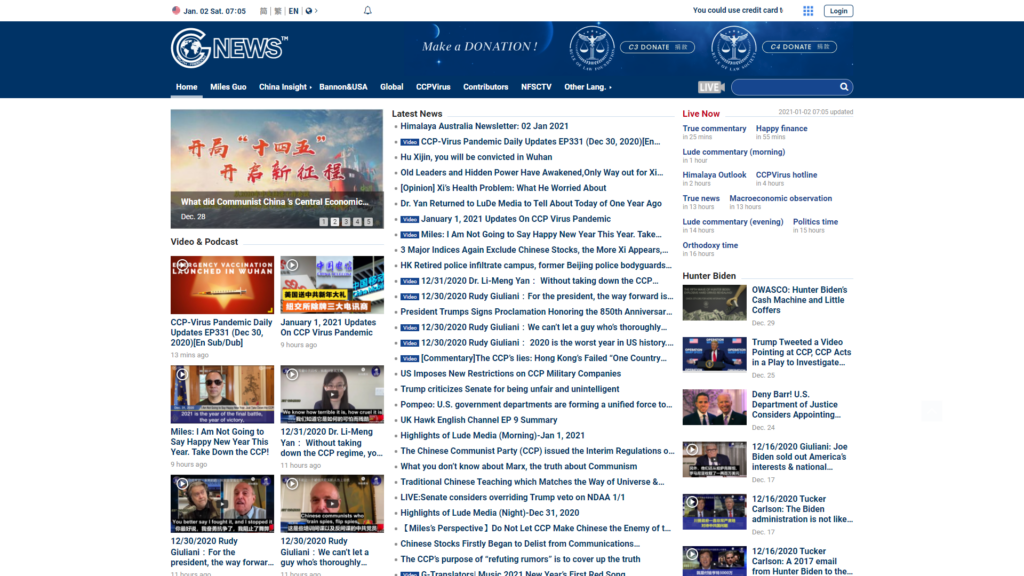This screenshot has height=576, width=1024.
Task: Play Rudy Giuliani way forward video thumbnail
Action: [222, 504]
